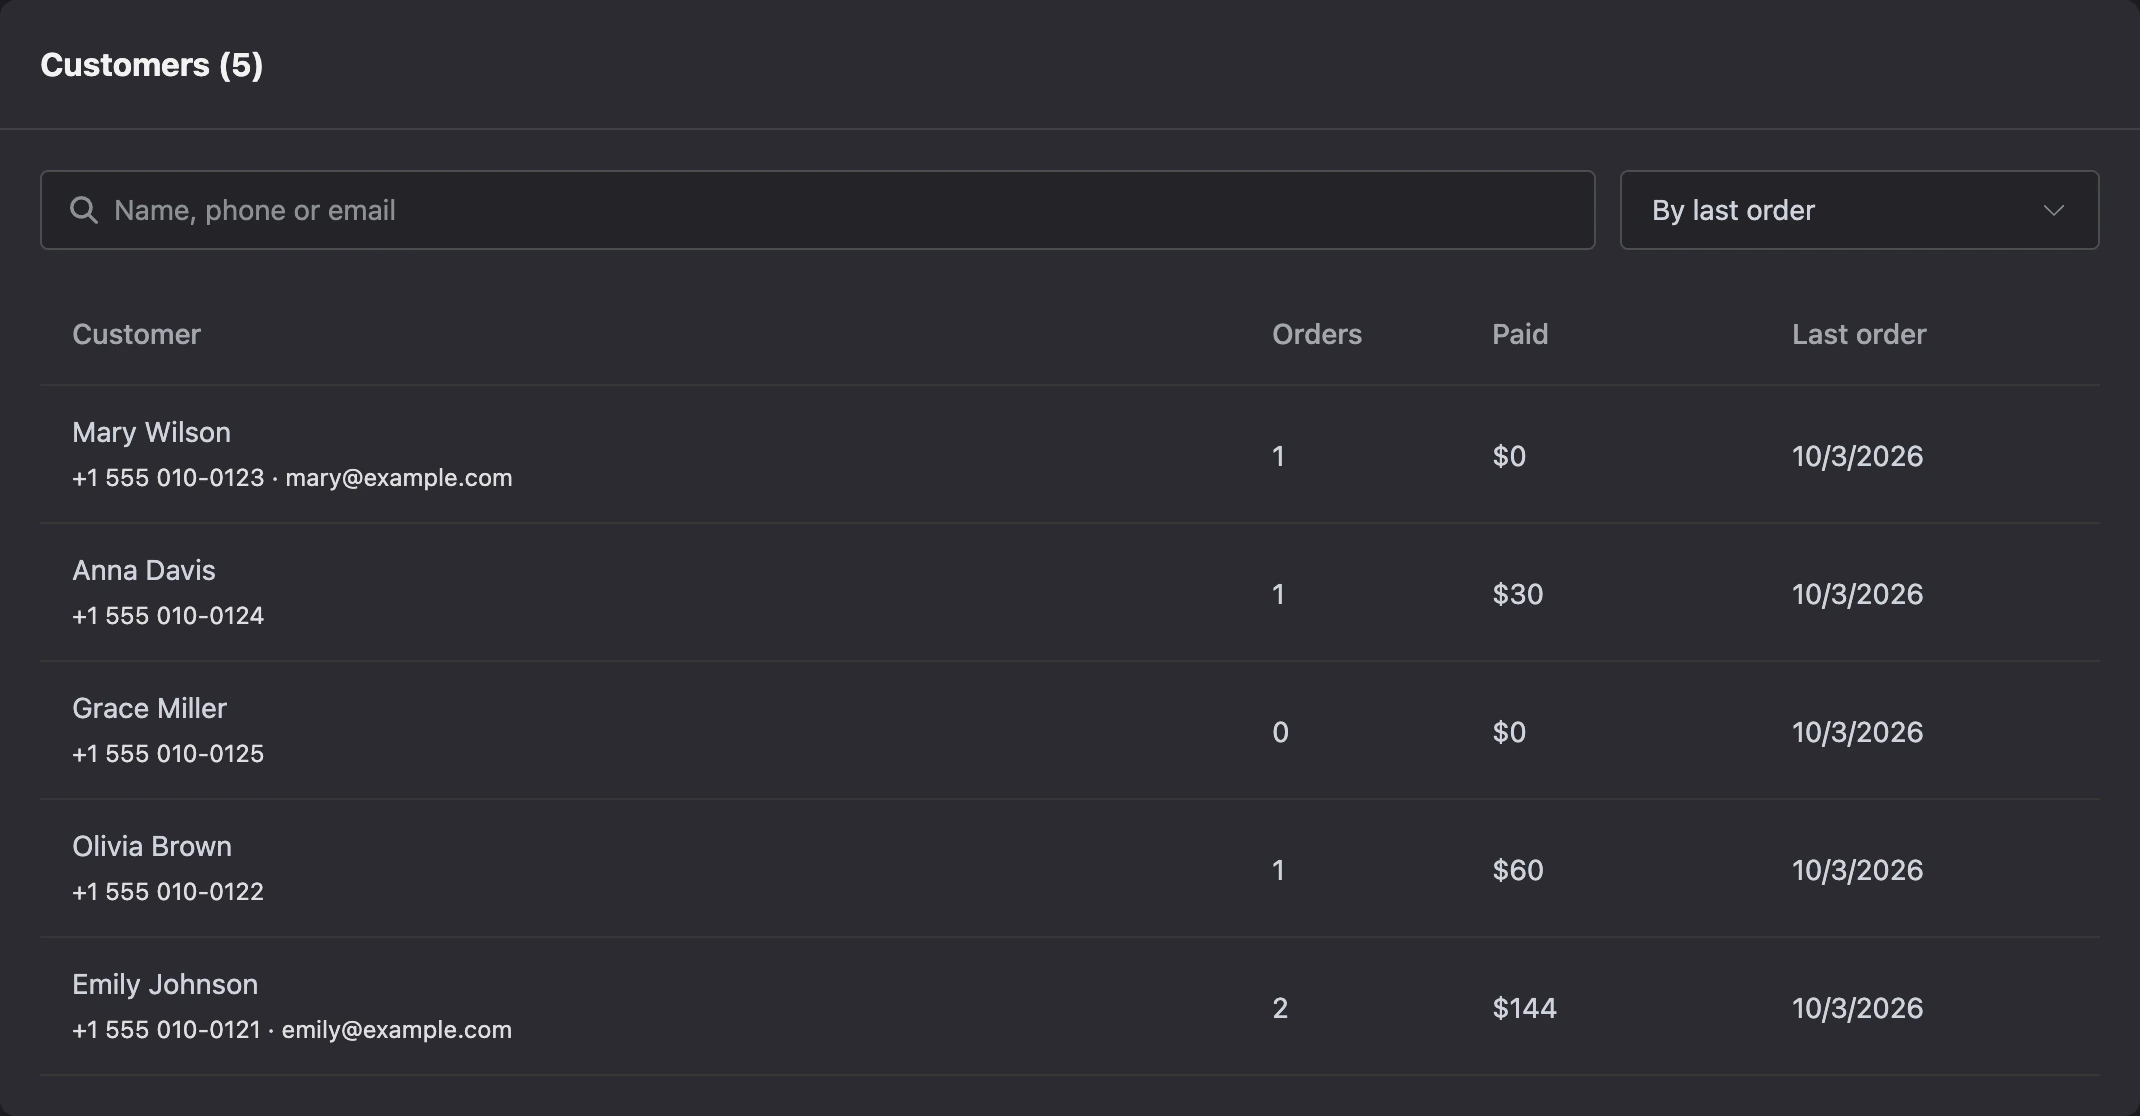Click the Paid column header
Screen dimensions: 2140x1116
point(1520,334)
